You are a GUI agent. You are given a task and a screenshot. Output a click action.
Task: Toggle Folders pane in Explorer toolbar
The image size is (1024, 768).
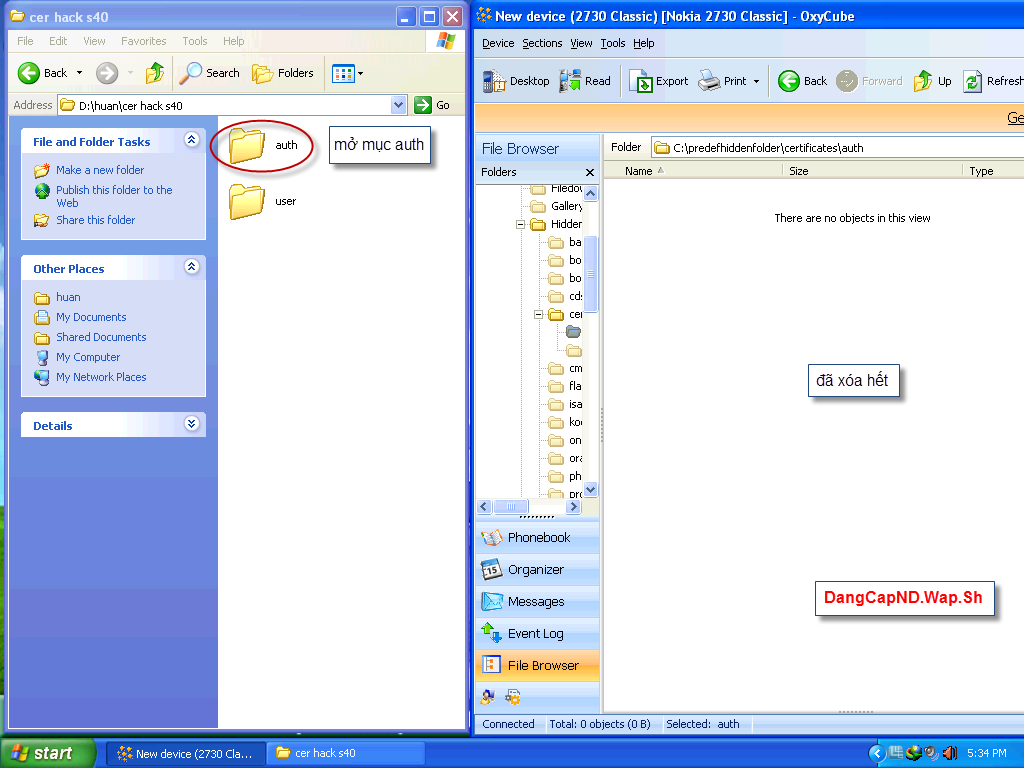click(x=283, y=73)
